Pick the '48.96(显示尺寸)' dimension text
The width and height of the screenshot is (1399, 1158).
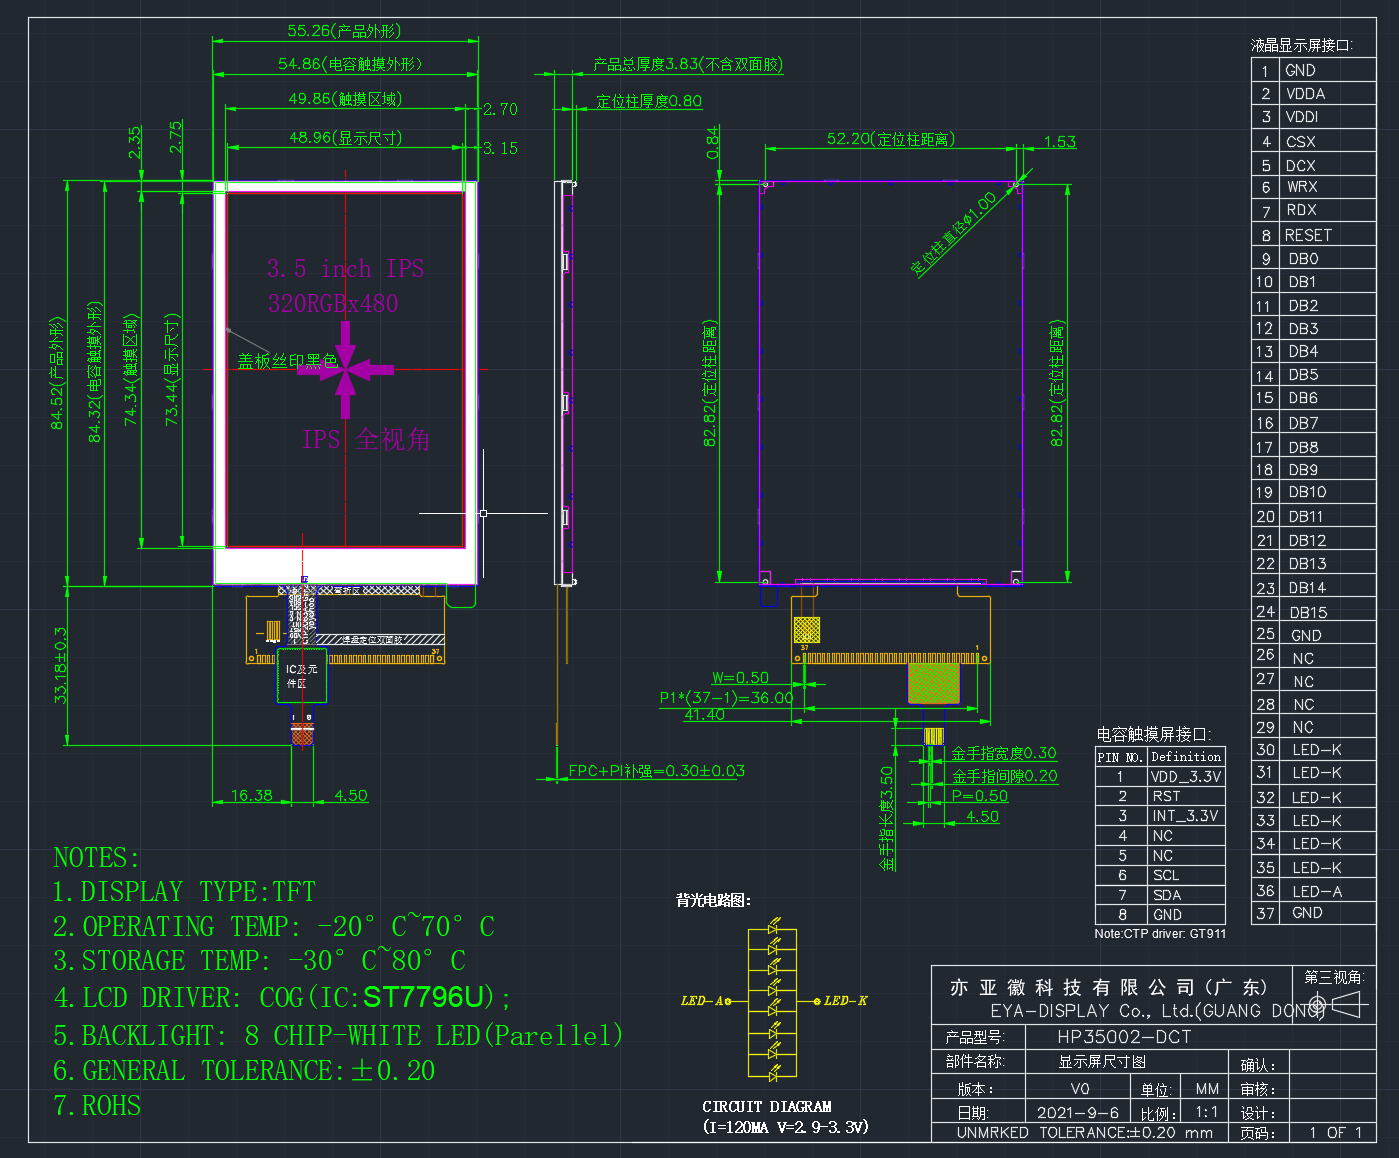345,137
